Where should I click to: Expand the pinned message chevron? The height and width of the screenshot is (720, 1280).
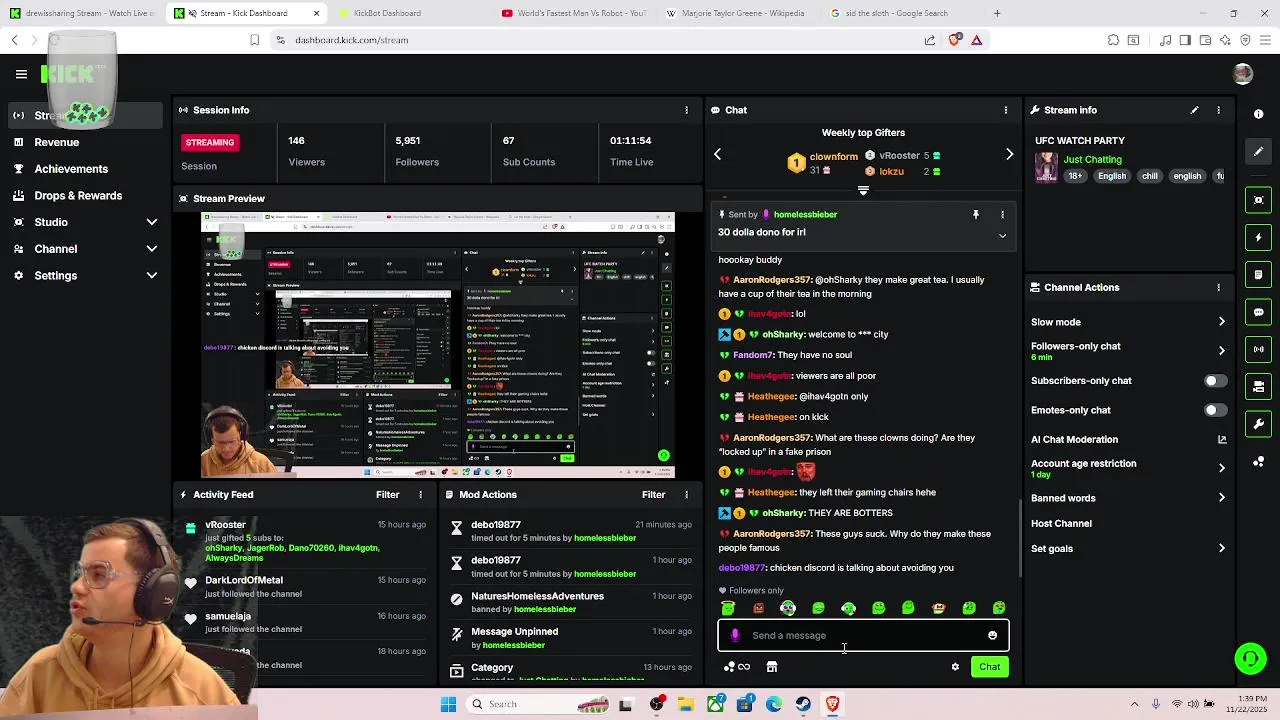(1002, 236)
